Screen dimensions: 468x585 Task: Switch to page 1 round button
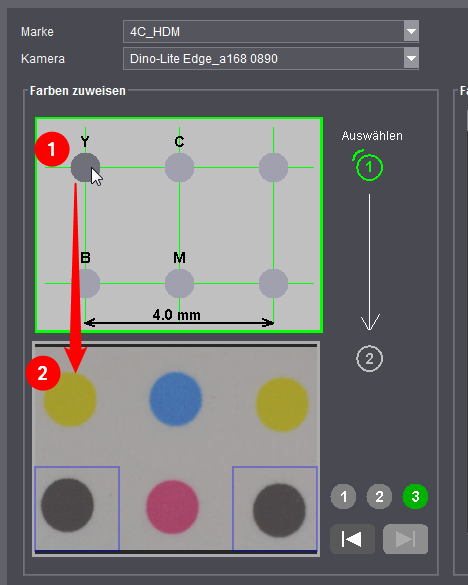pyautogui.click(x=343, y=496)
